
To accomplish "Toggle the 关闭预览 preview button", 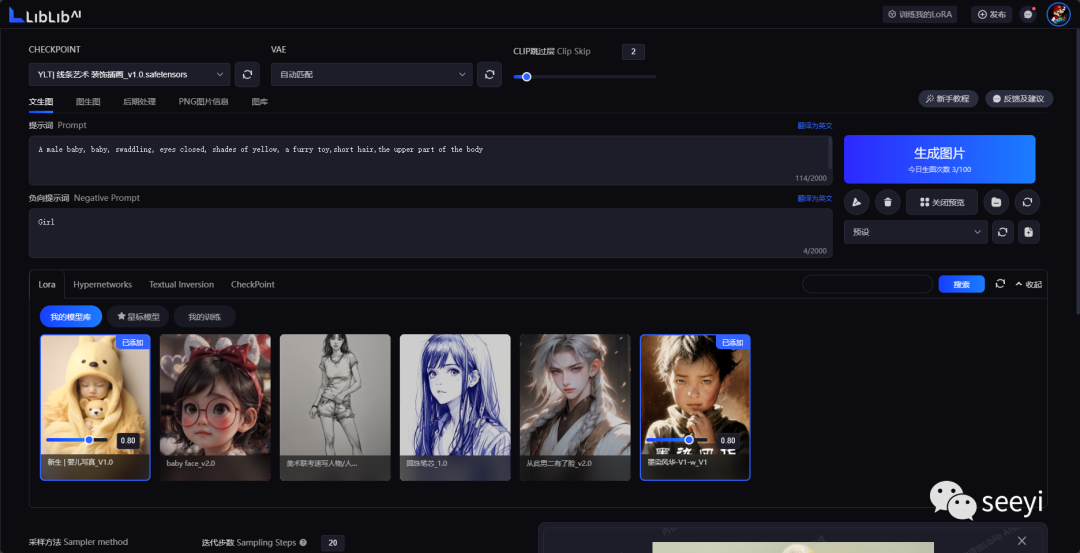I will pyautogui.click(x=941, y=202).
